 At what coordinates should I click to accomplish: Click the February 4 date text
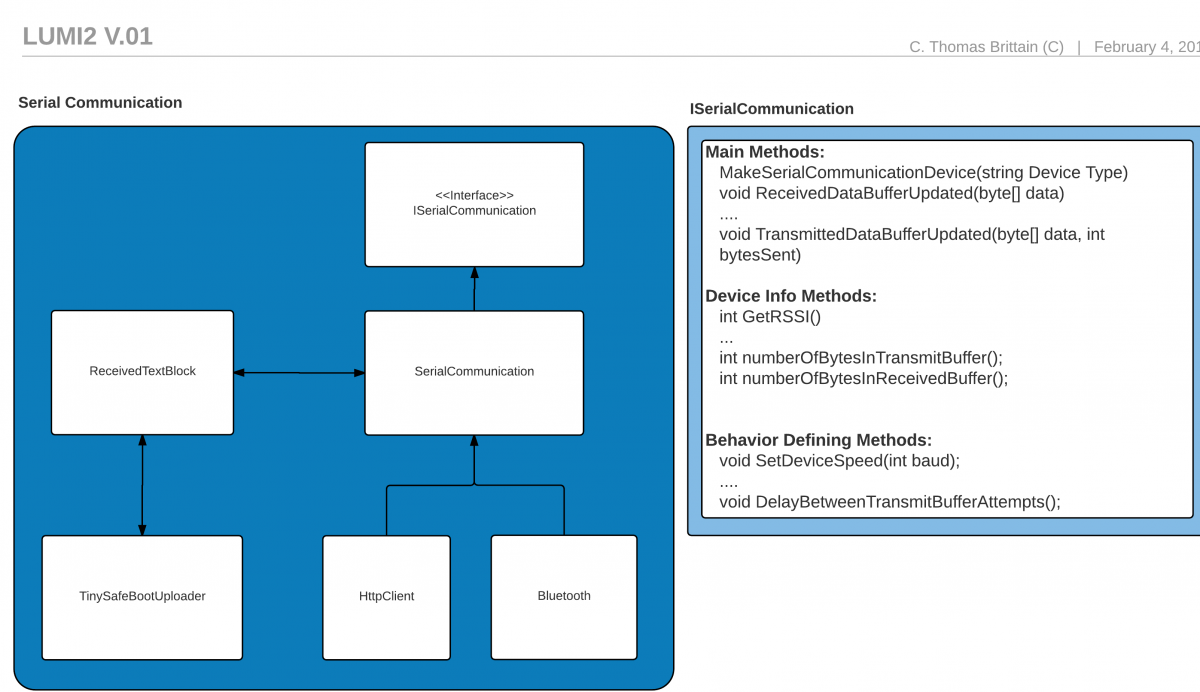coord(1146,47)
